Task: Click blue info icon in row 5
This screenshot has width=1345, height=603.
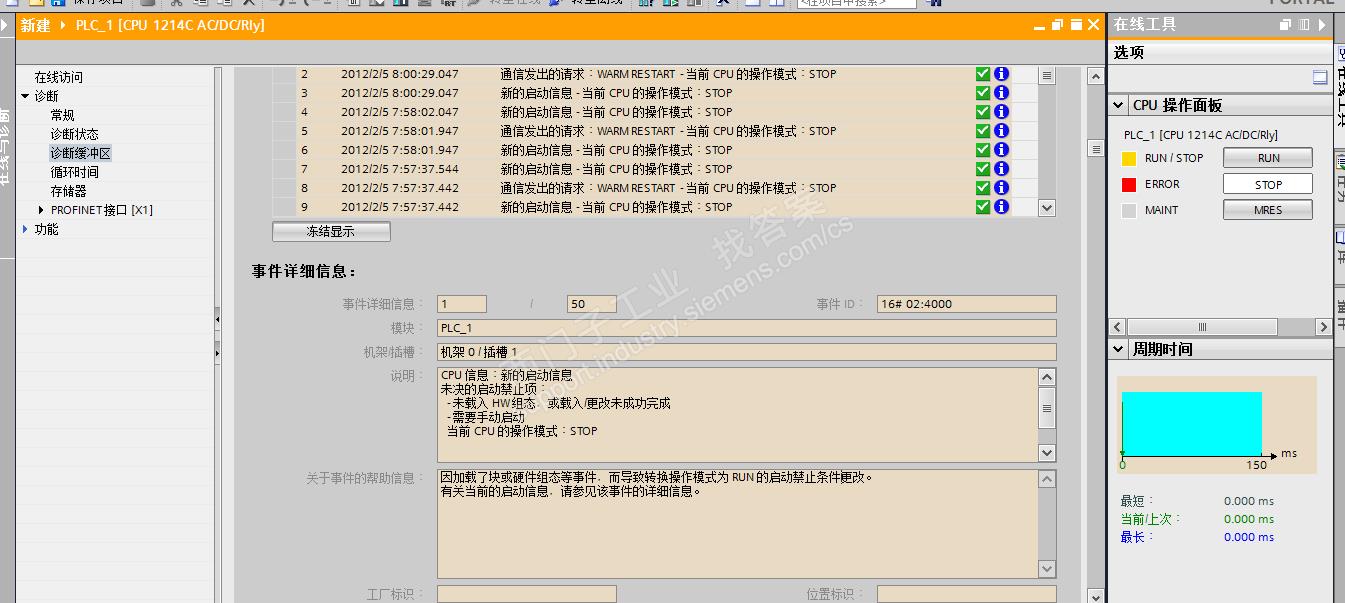Action: 1001,131
